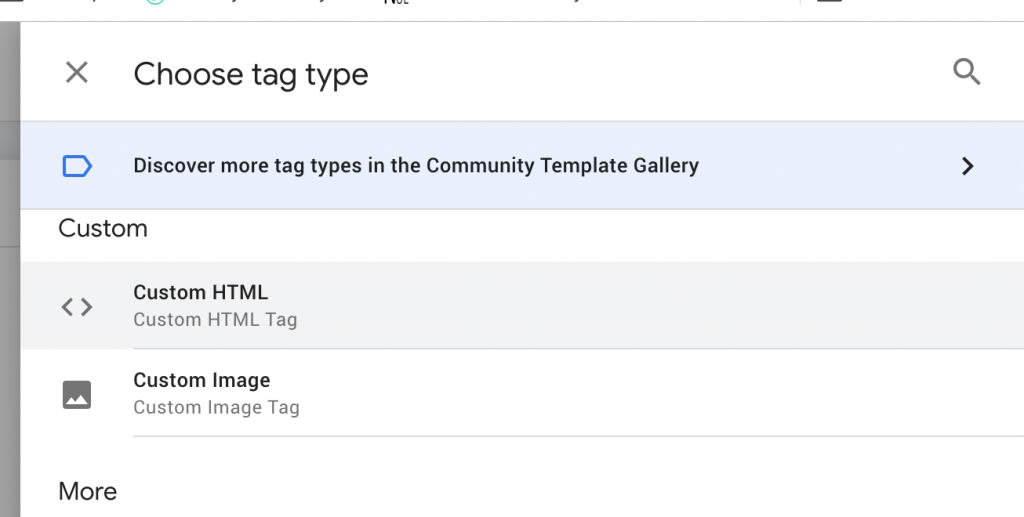Click empty right side of Custom Image row
This screenshot has height=517, width=1024.
pyautogui.click(x=653, y=394)
